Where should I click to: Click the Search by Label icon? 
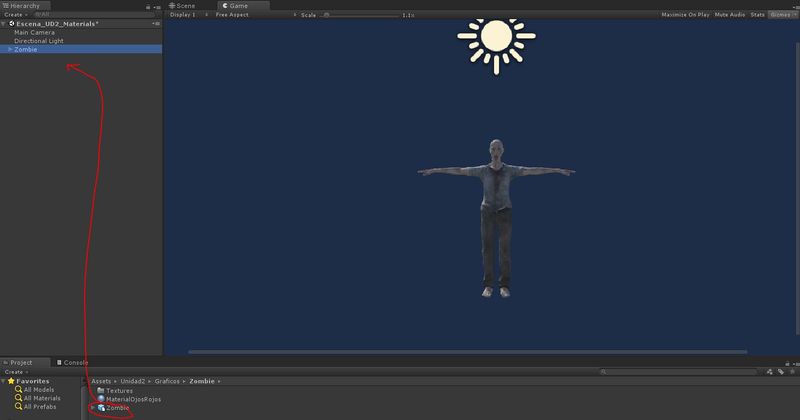[x=781, y=372]
